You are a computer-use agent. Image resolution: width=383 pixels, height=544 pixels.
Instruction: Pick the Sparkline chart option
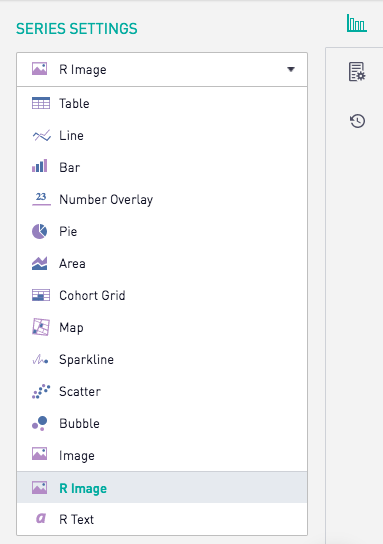pos(162,359)
